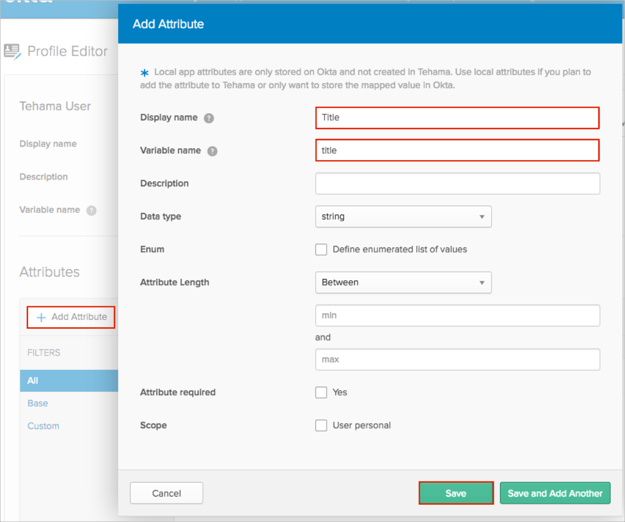This screenshot has width=625, height=522.
Task: Click help icon by Tehama User Variable name
Action: (92, 211)
